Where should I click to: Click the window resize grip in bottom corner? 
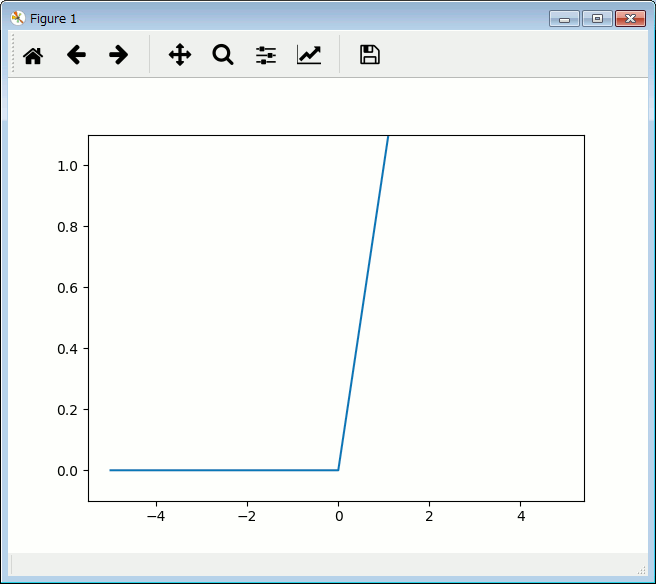click(642, 570)
